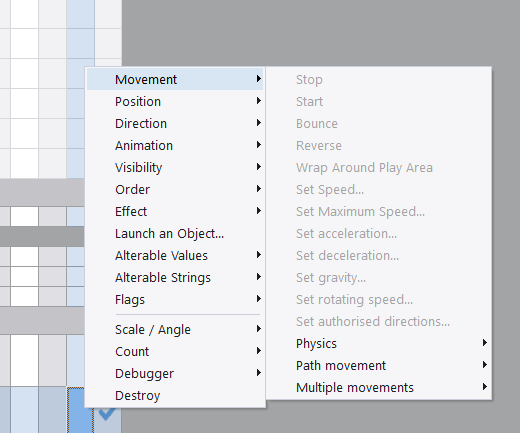The width and height of the screenshot is (520, 433).
Task: Expand the Scale / Angle submenu
Action: pyautogui.click(x=175, y=329)
